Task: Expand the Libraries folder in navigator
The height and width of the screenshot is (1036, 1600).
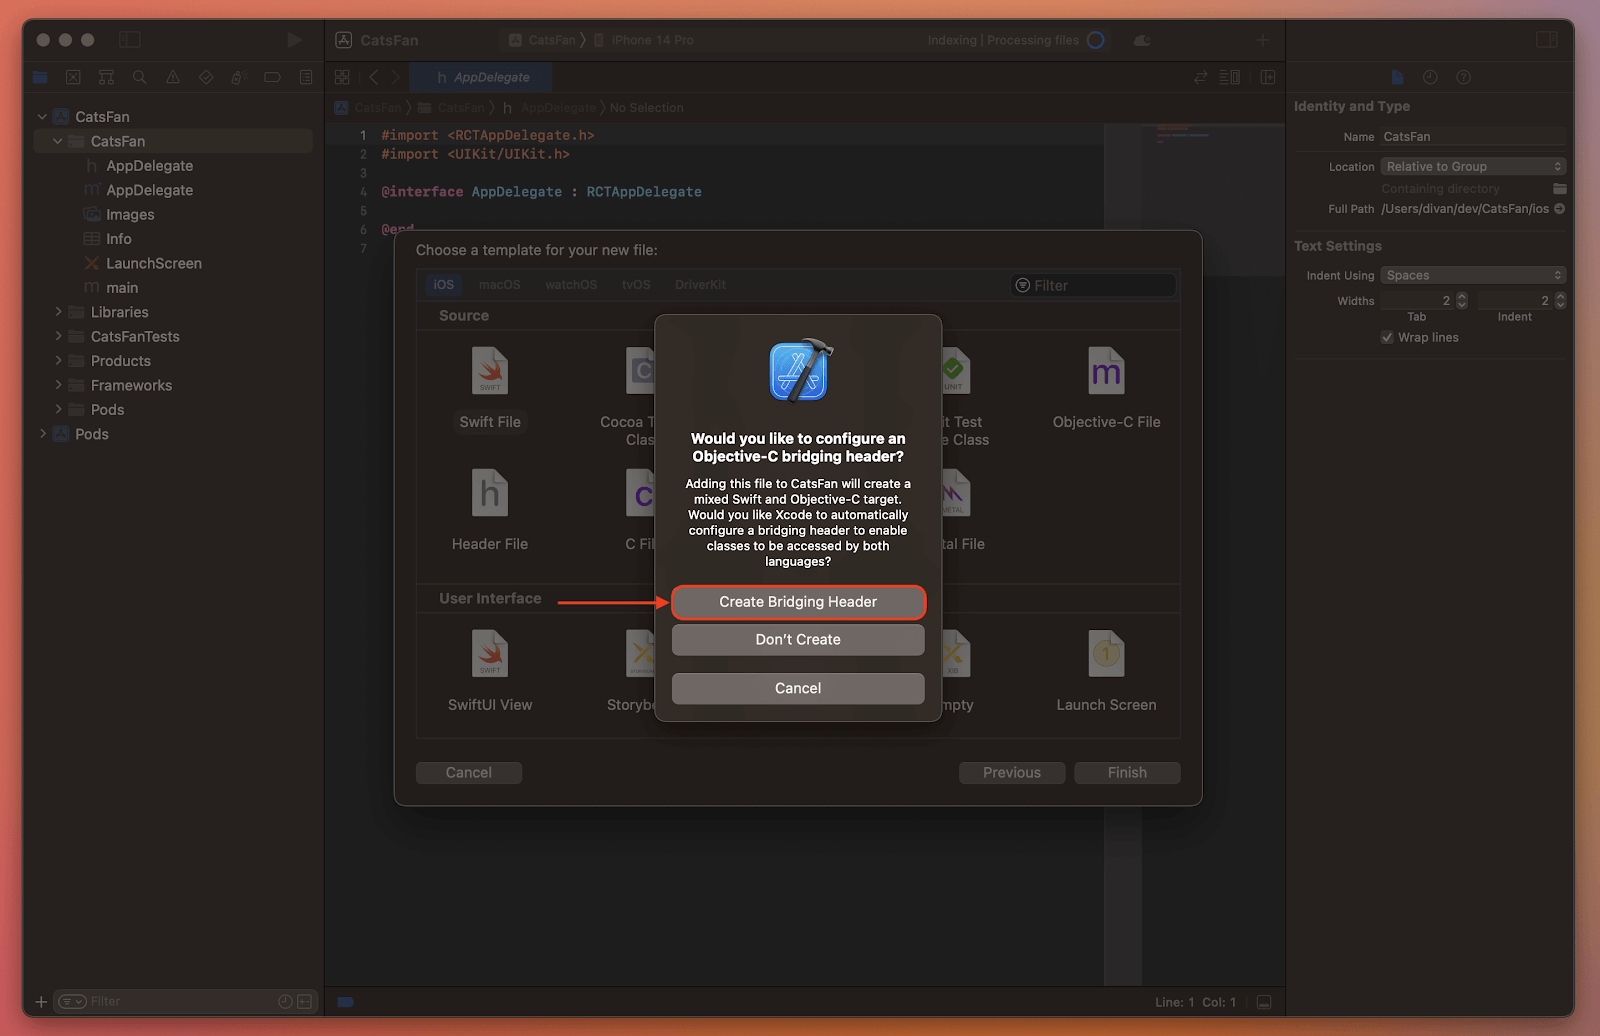Action: click(x=59, y=312)
